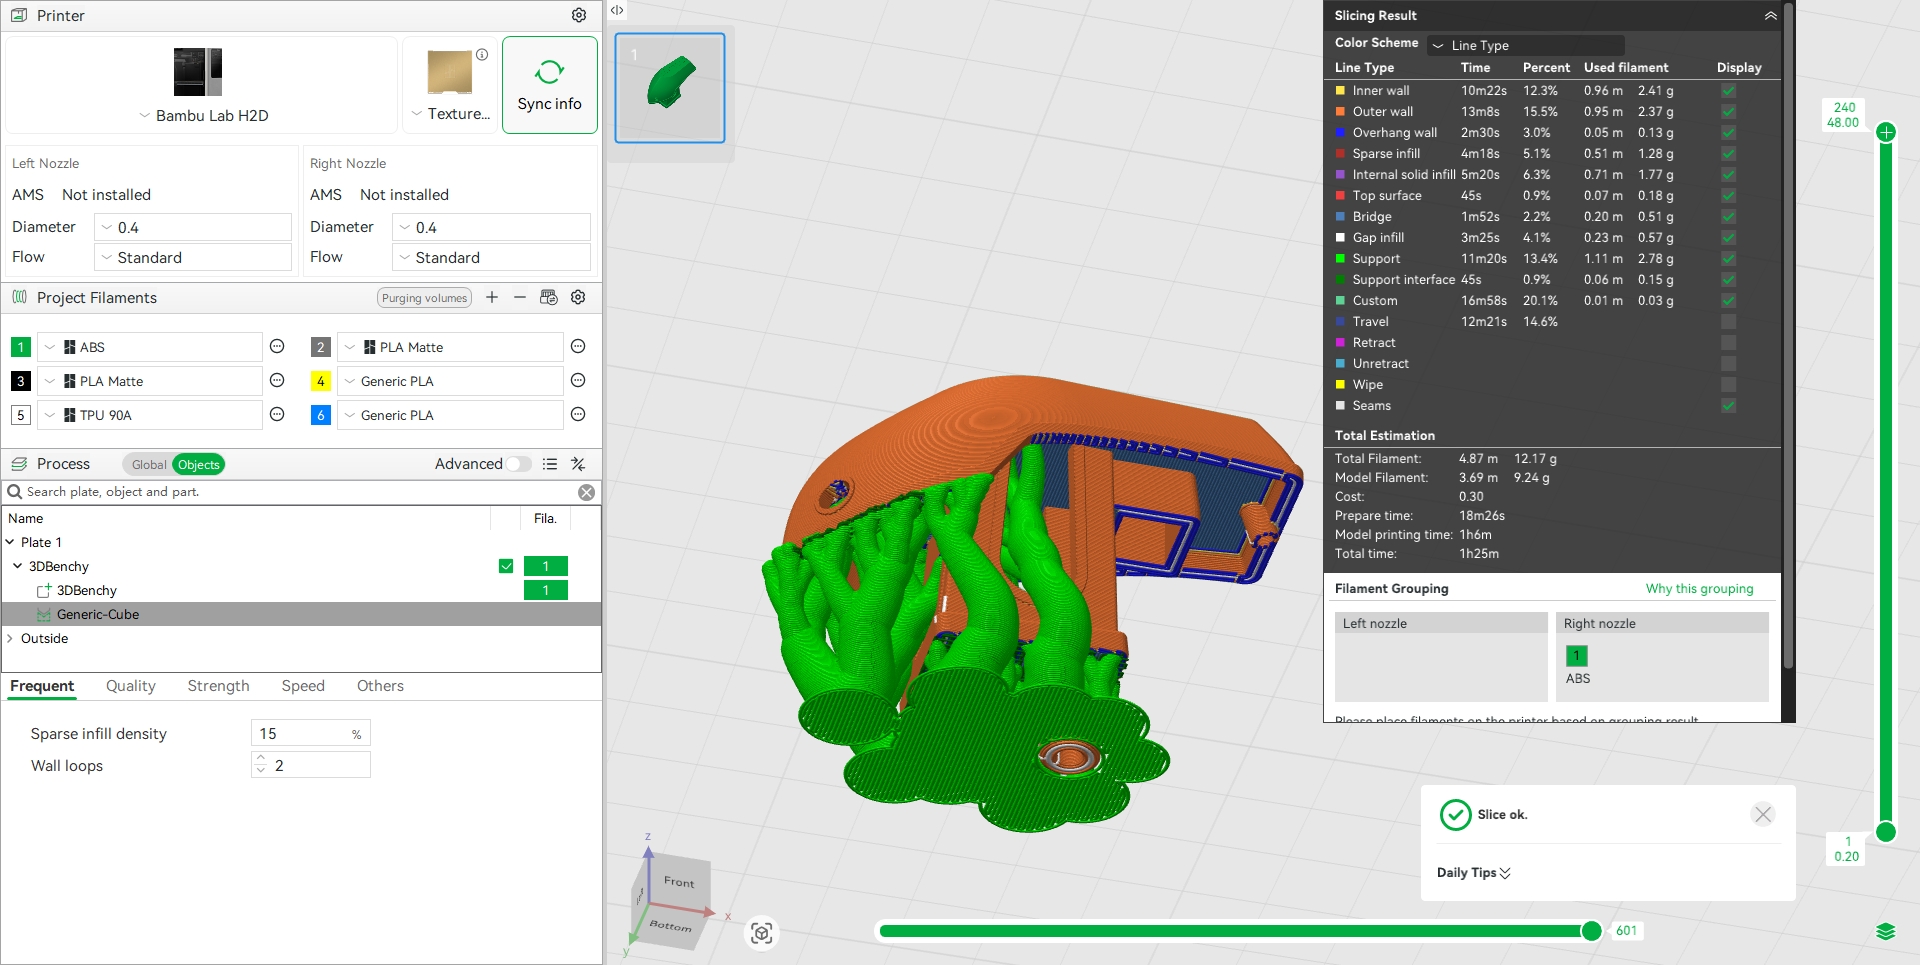Open the AMS filament sync icon

[548, 297]
